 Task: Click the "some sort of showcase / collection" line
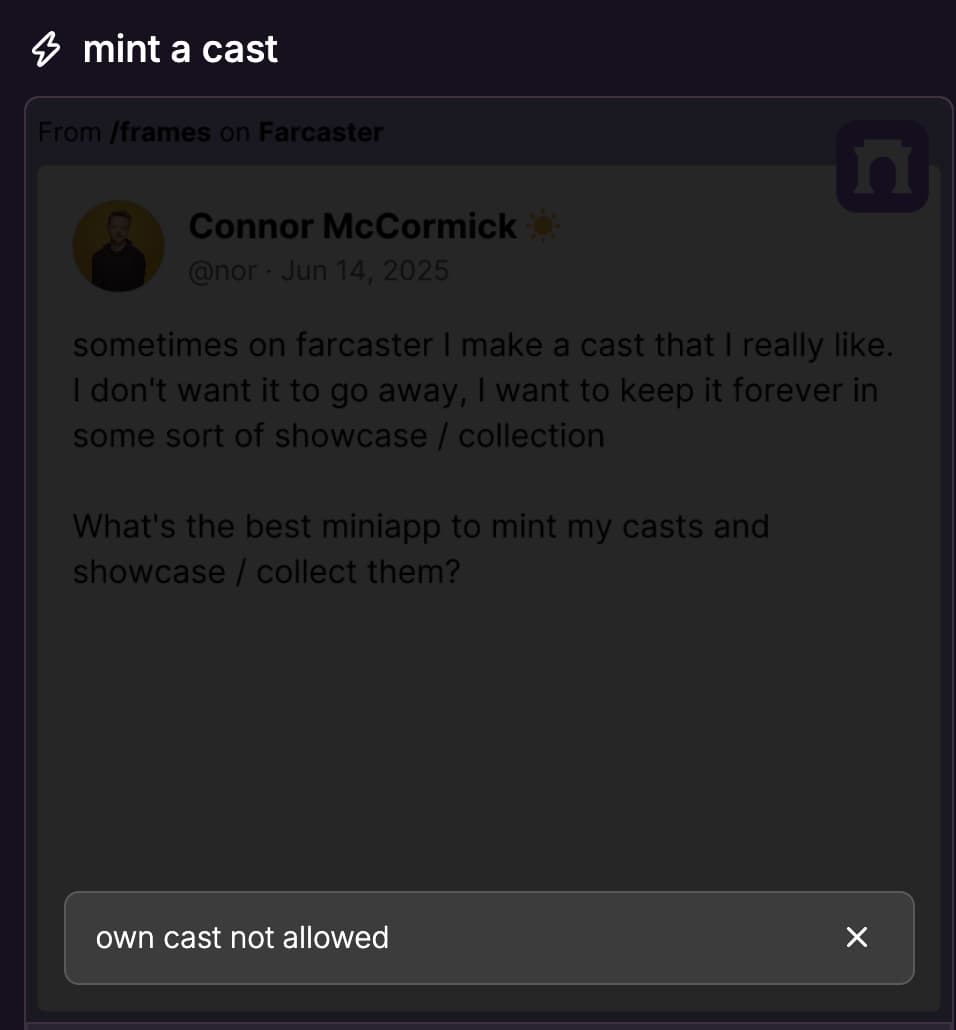(338, 436)
